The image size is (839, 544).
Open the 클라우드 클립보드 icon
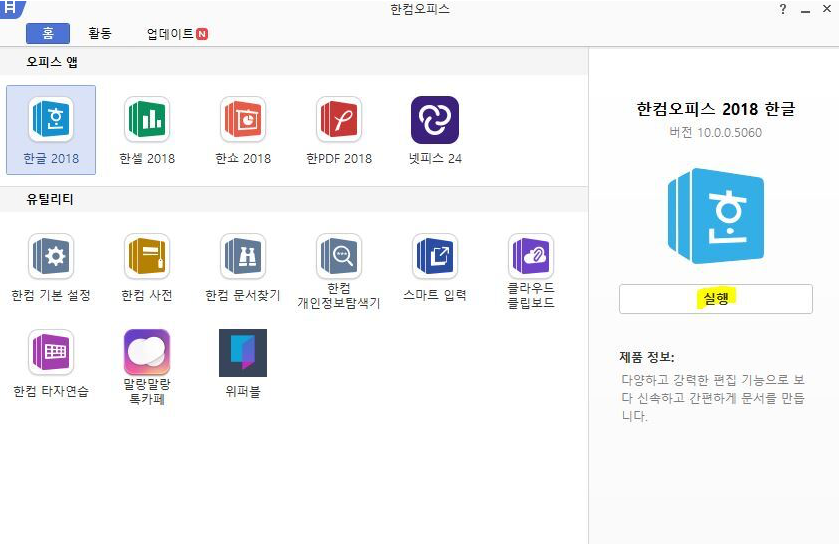[531, 256]
